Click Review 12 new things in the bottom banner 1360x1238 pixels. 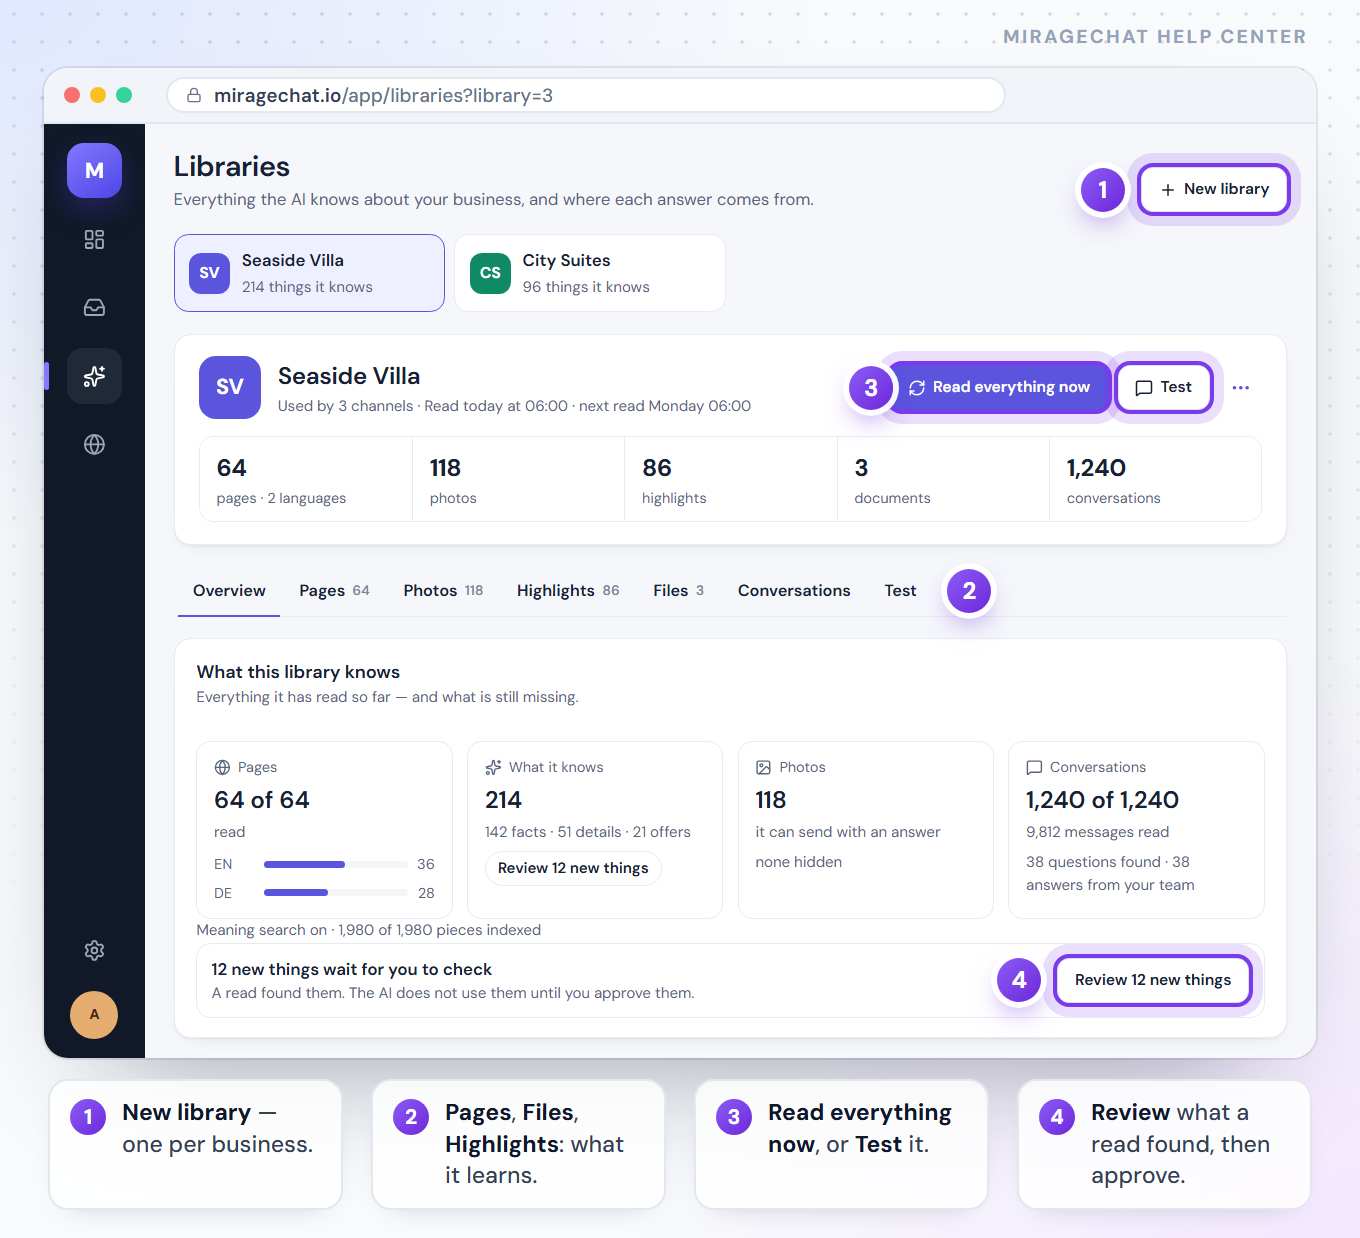[x=1153, y=980]
